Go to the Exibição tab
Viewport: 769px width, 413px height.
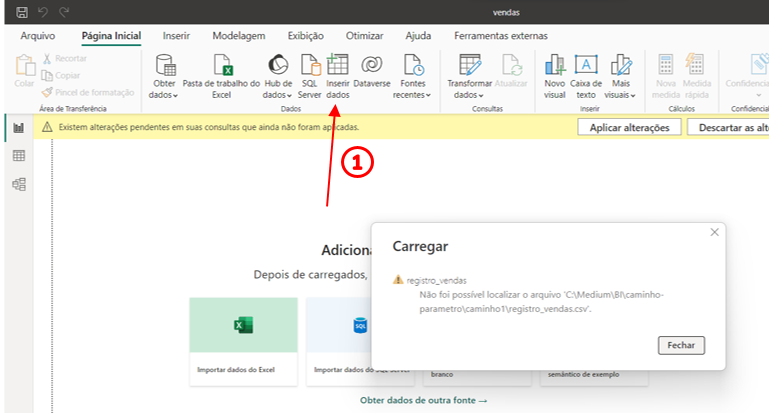click(x=306, y=36)
